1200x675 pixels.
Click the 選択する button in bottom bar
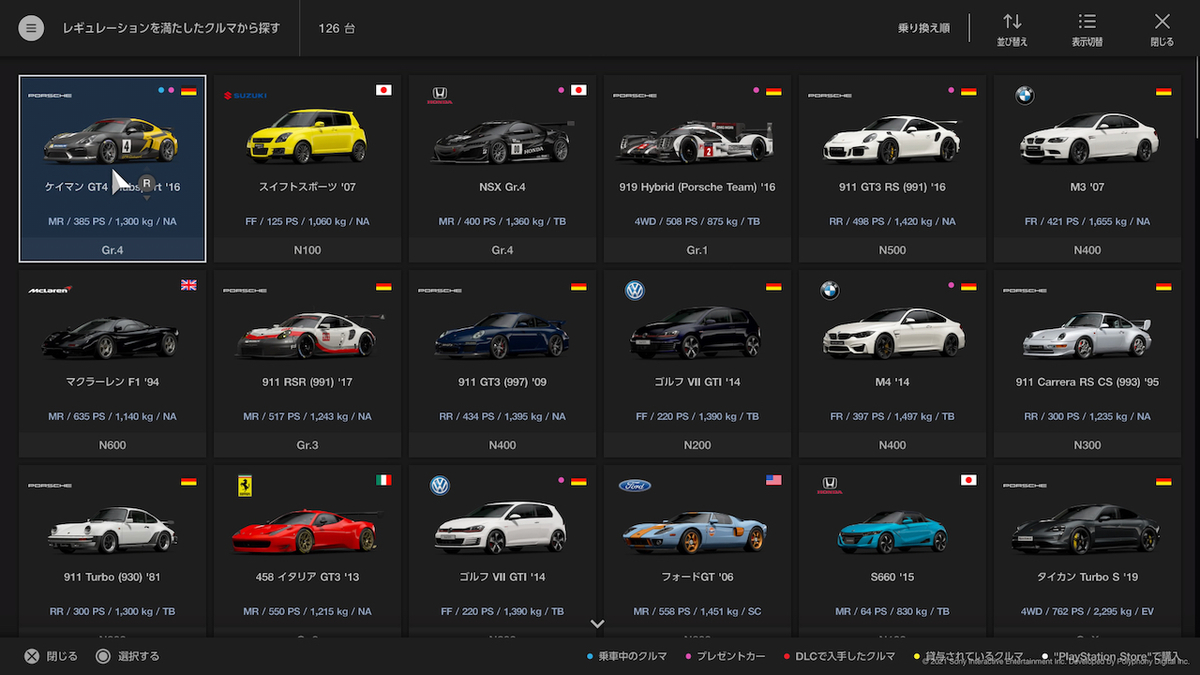click(x=127, y=656)
